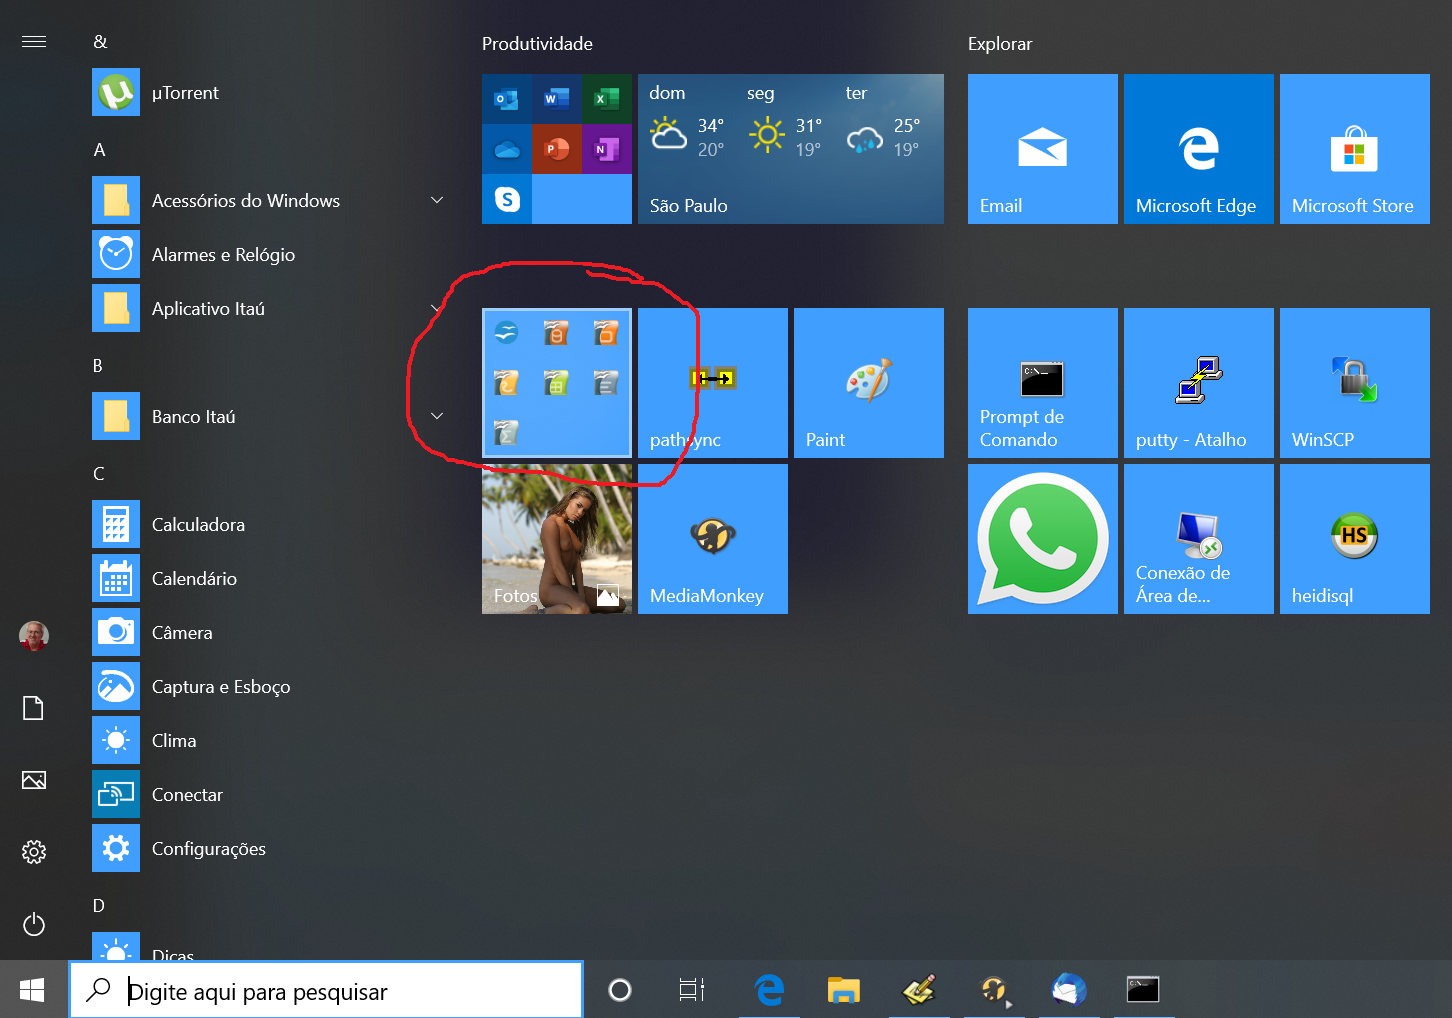Viewport: 1452px width, 1018px height.
Task: Click the Windows Start button
Action: coord(33,990)
